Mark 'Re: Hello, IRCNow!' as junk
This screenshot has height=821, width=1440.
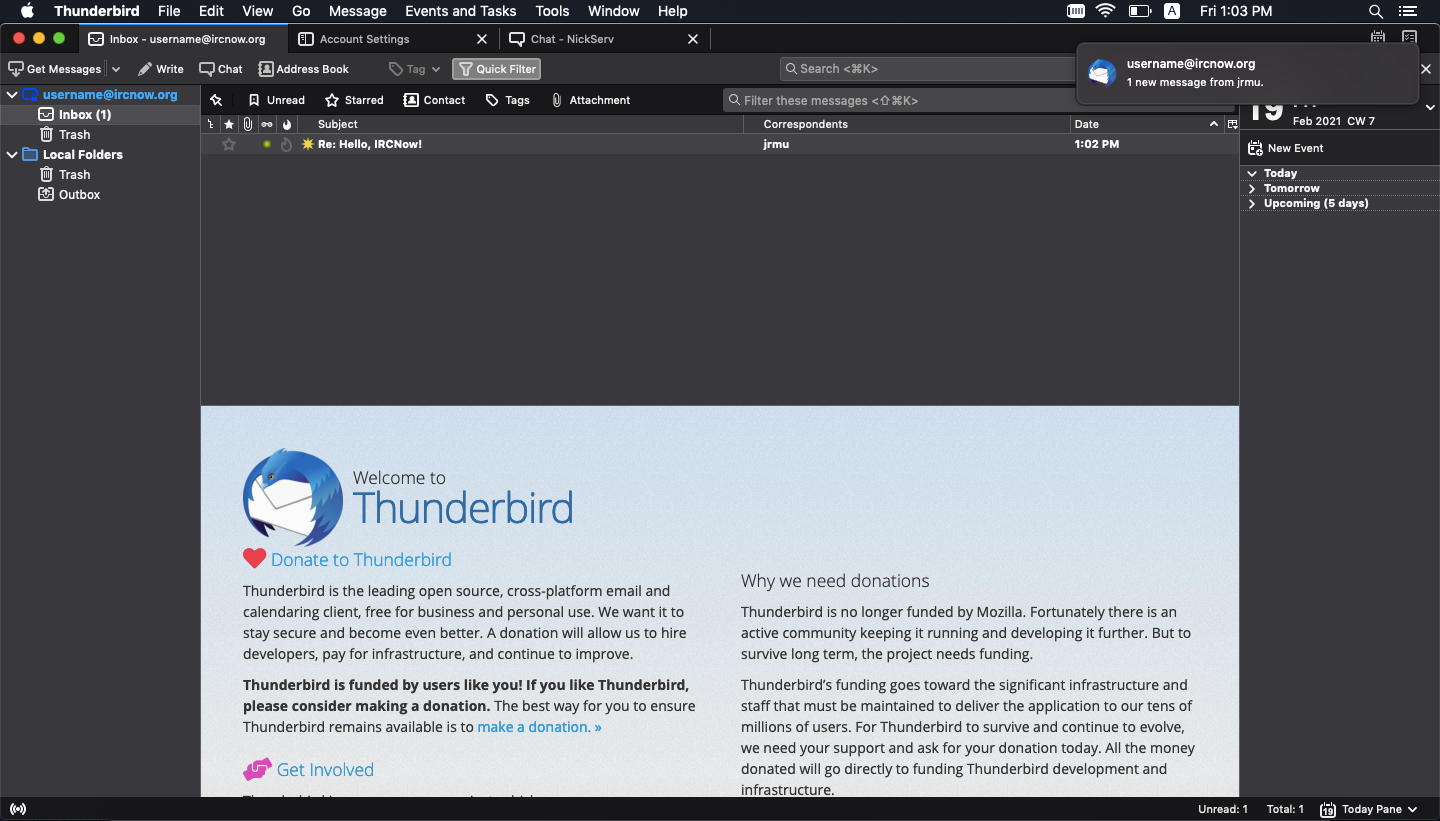(x=287, y=144)
